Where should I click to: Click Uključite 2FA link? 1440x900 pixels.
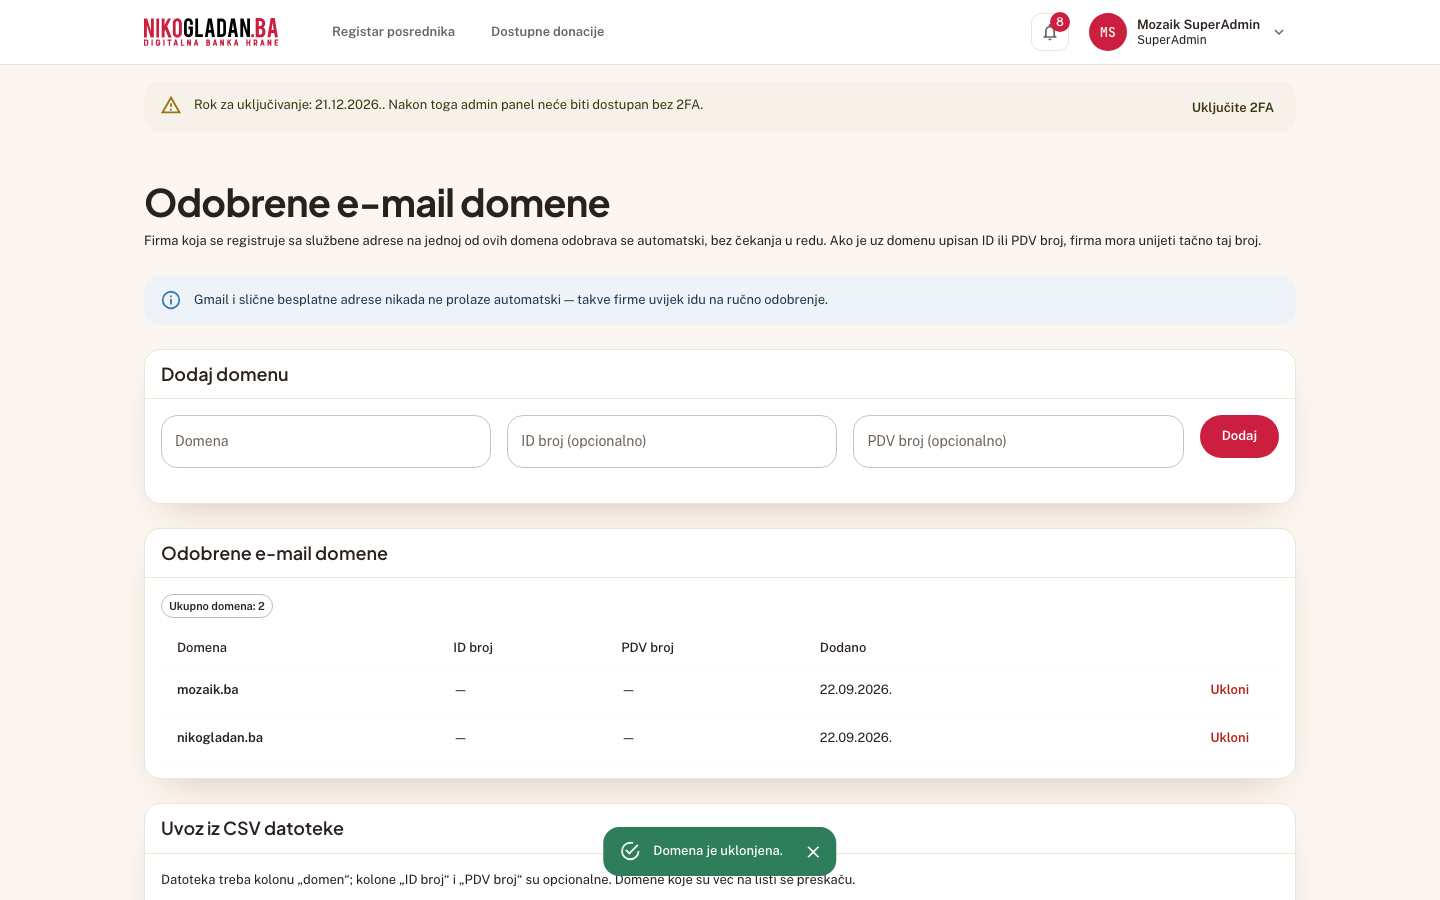click(x=1232, y=107)
